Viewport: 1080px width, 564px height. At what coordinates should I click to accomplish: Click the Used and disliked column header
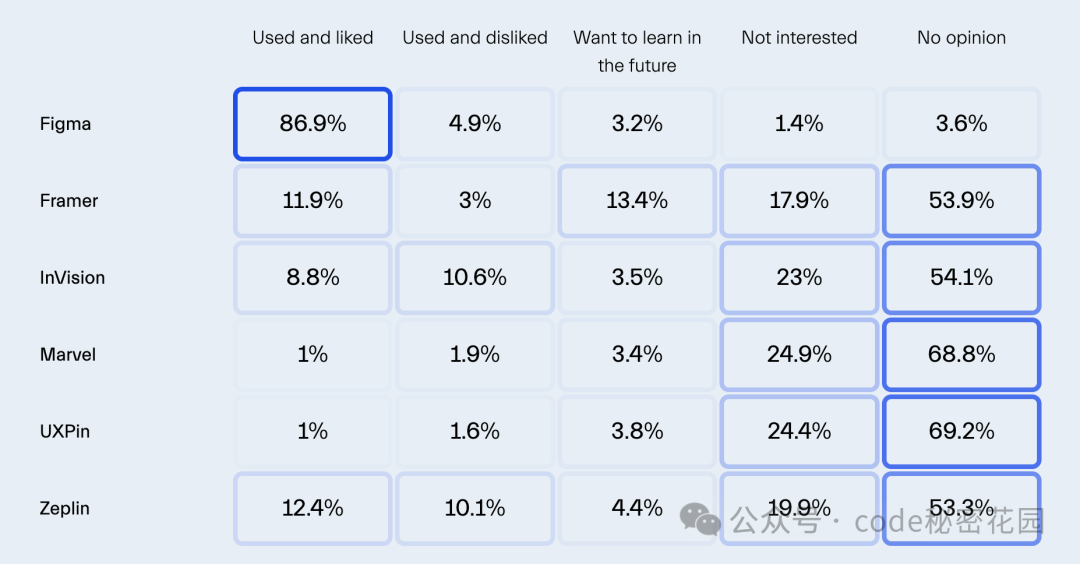click(x=475, y=38)
